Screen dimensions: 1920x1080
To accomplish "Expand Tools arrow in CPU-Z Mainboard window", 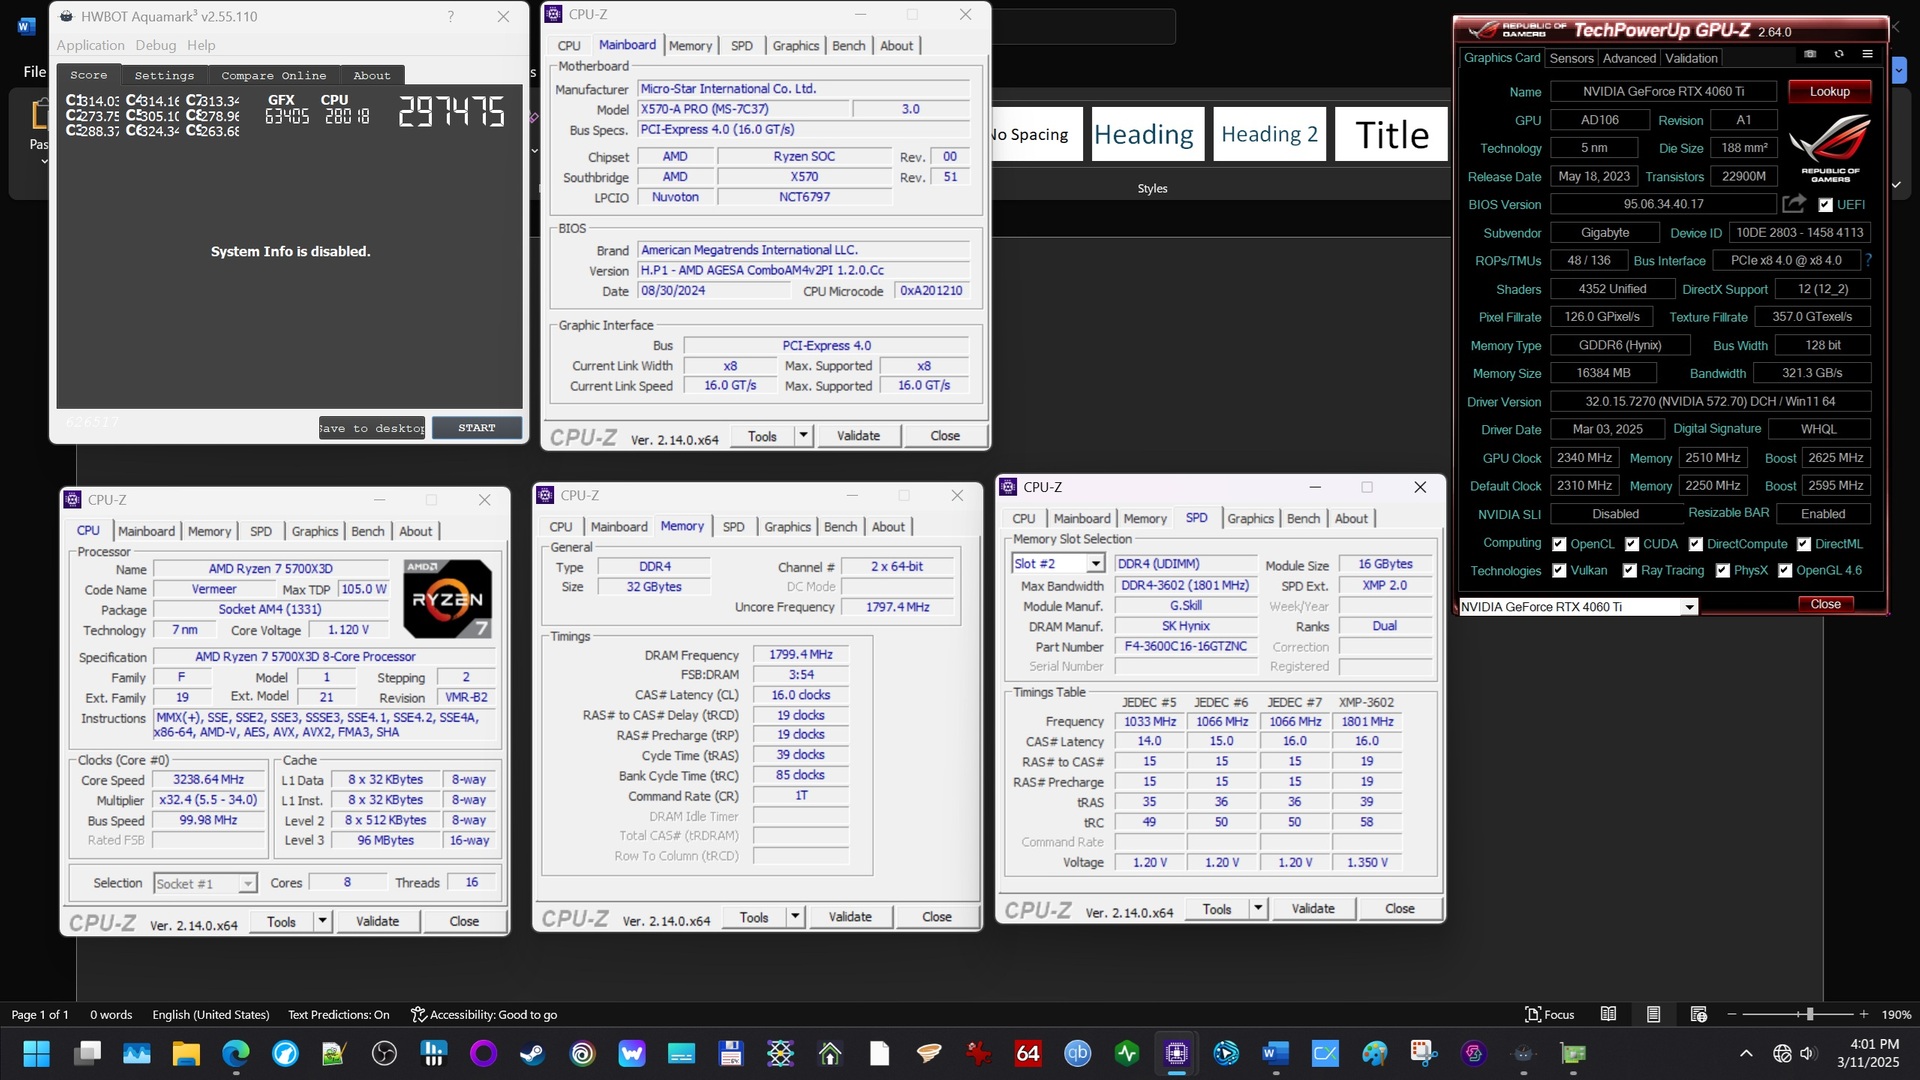I will click(x=803, y=436).
